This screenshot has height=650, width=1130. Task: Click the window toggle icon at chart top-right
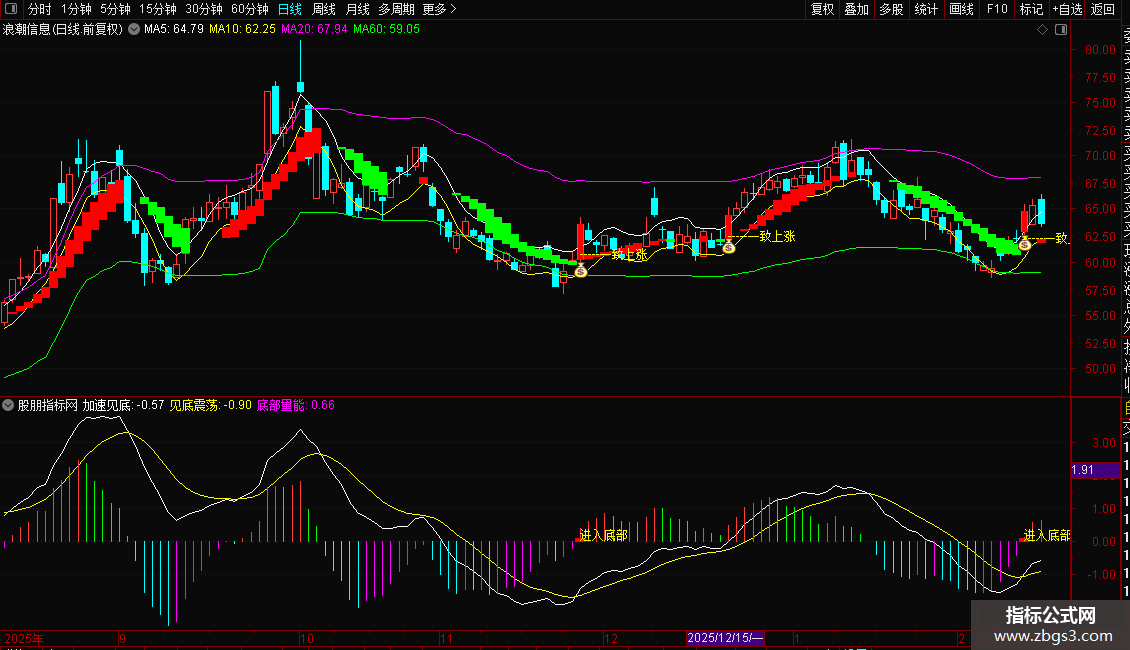tap(1061, 30)
